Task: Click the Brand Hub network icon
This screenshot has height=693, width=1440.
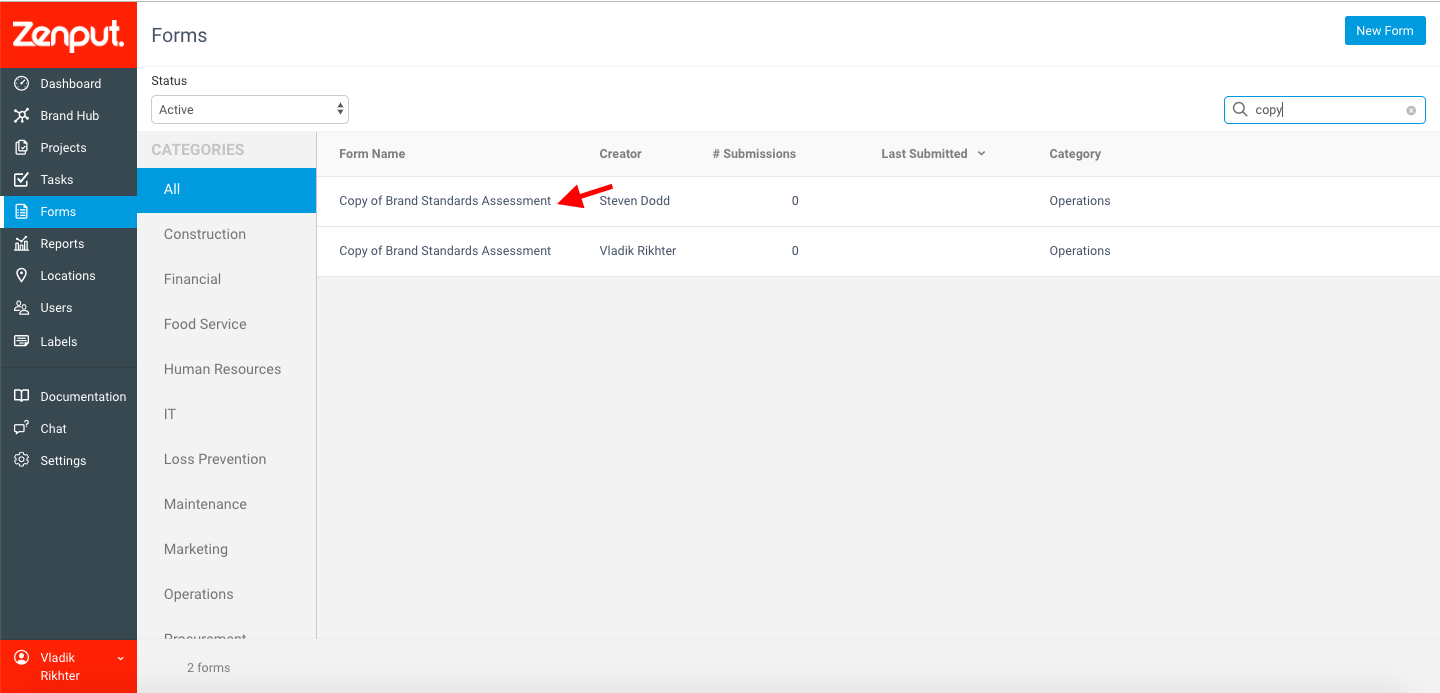Action: pos(21,115)
